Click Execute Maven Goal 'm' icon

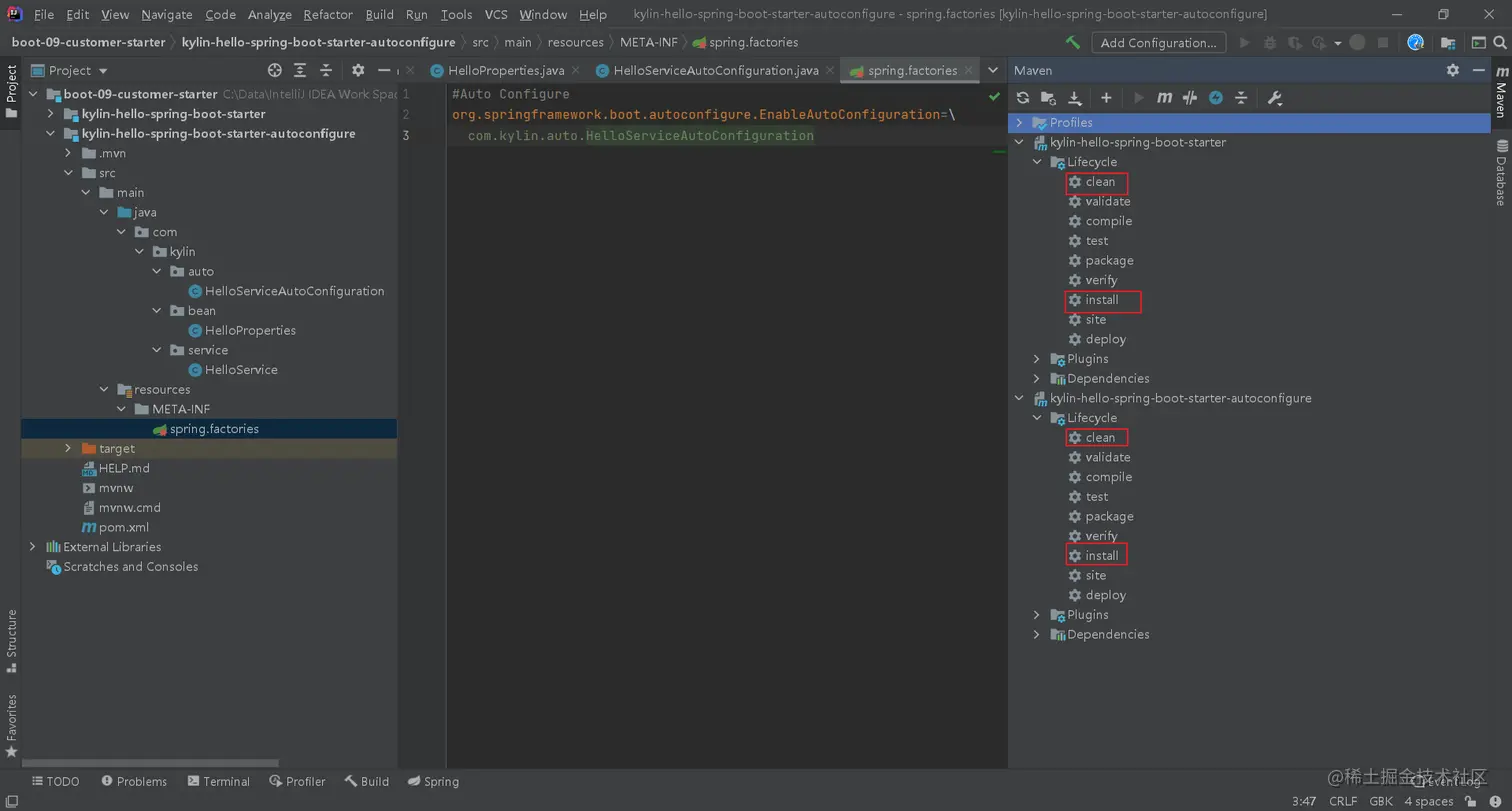click(x=1164, y=98)
